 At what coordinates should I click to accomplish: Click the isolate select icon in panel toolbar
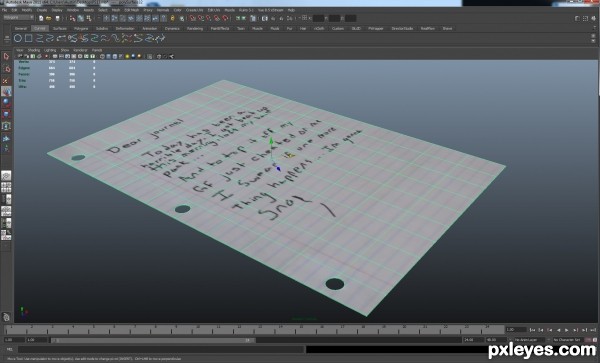[150, 56]
